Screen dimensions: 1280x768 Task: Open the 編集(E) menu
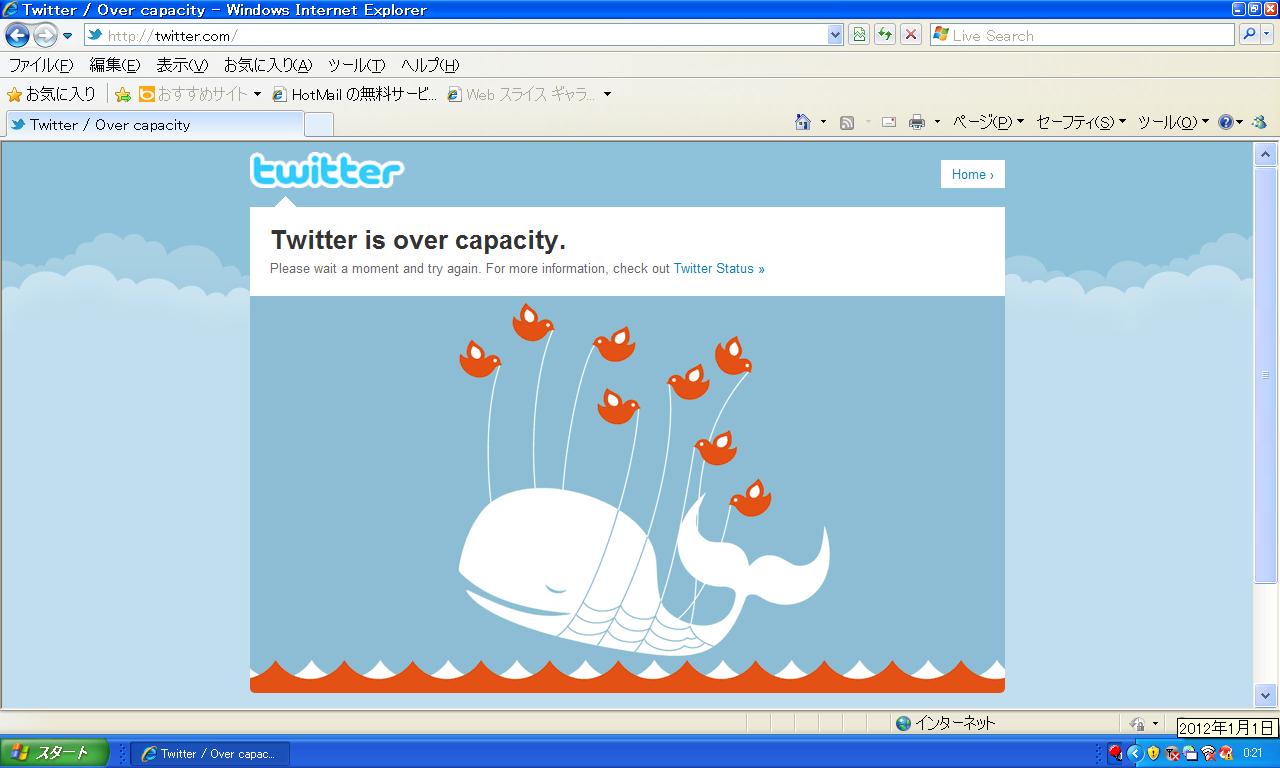tap(115, 65)
